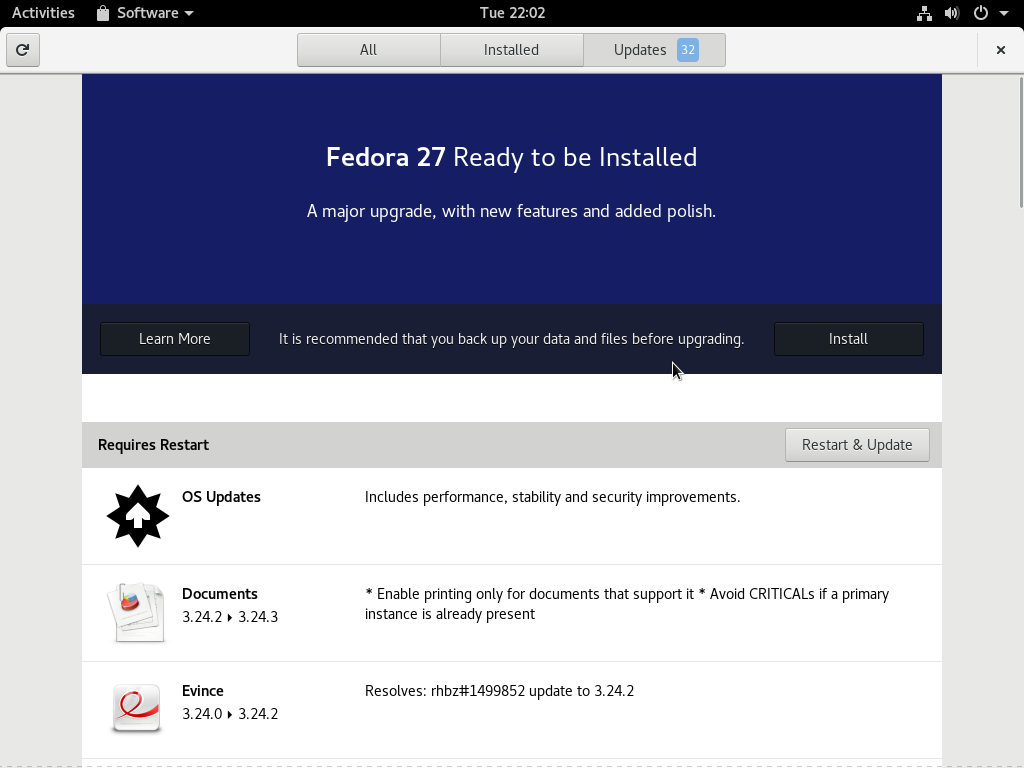The image size is (1024, 768).
Task: Open the Software app menu dropdown
Action: 145,13
